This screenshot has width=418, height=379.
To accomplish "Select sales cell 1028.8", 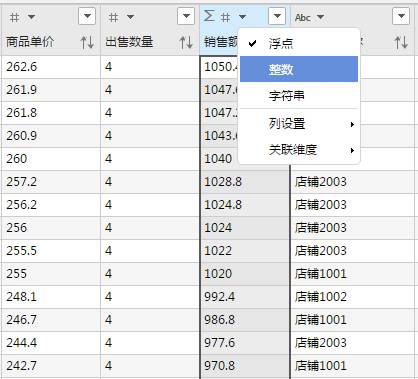I will point(245,182).
